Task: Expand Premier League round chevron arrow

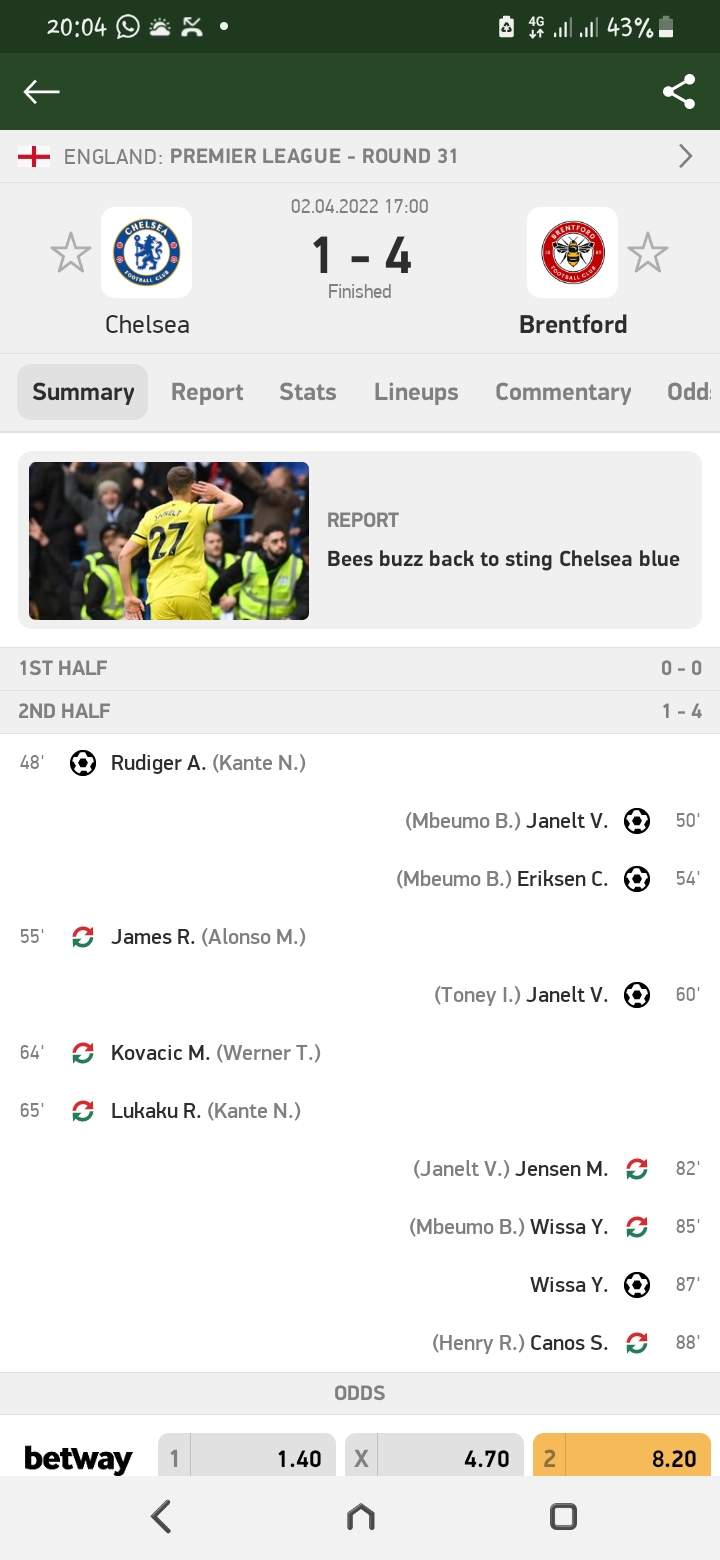Action: [x=685, y=156]
